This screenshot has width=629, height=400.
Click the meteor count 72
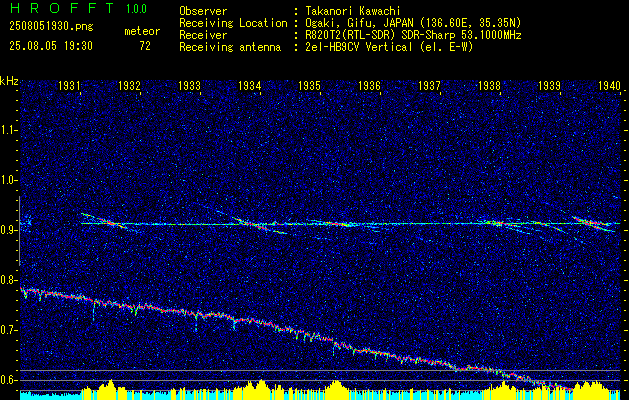[x=145, y=46]
